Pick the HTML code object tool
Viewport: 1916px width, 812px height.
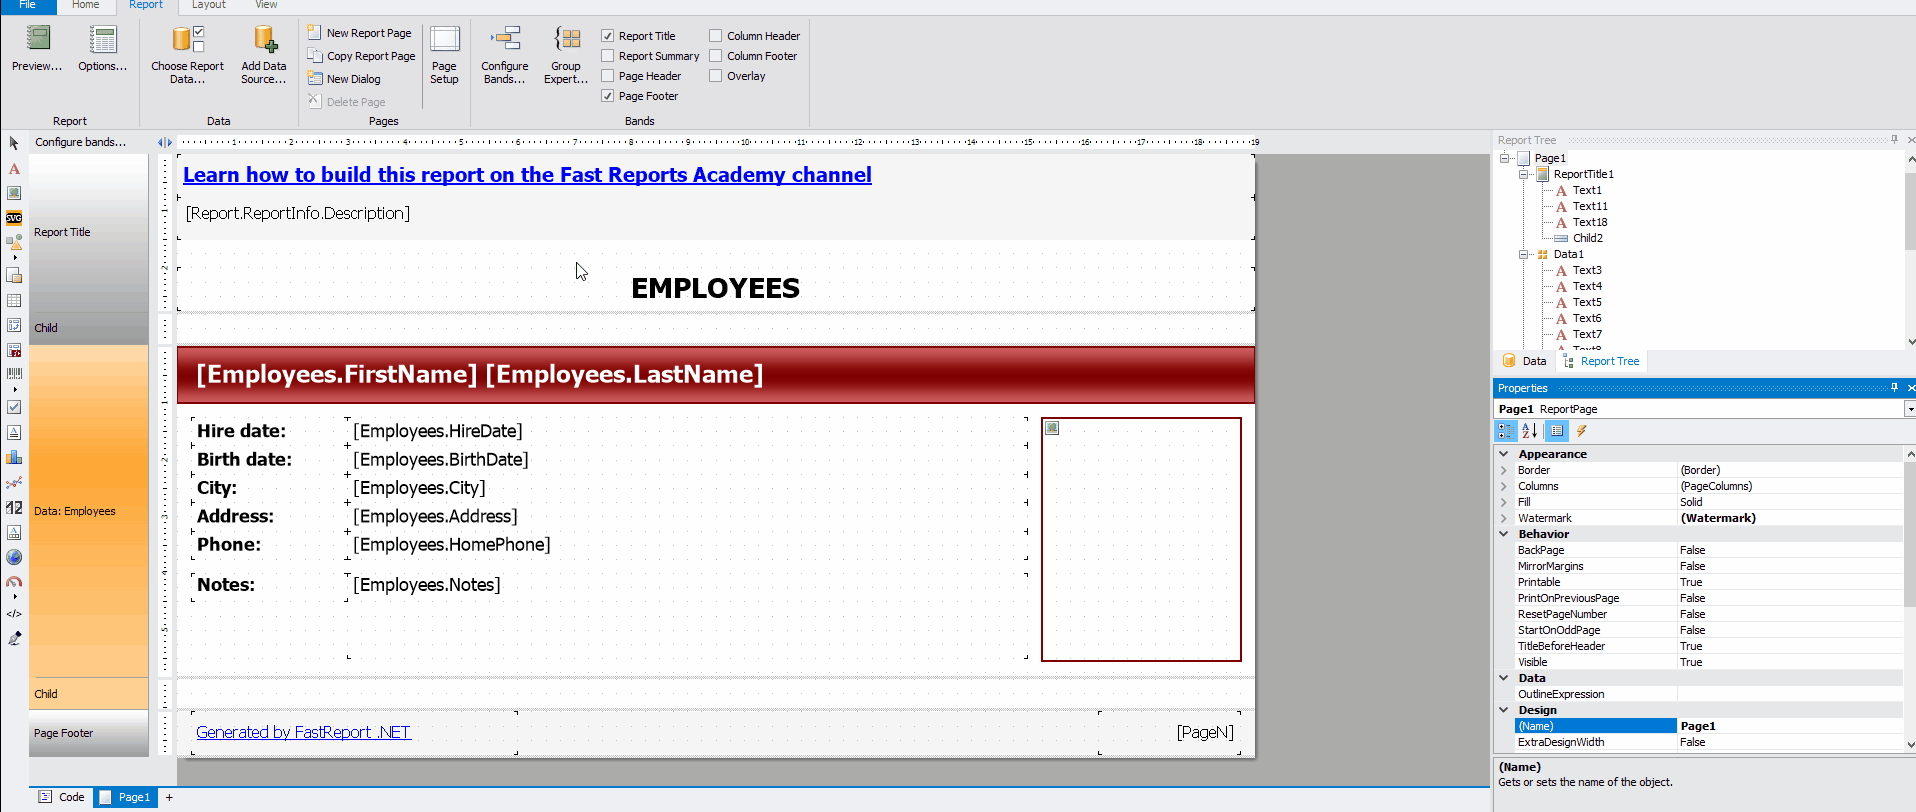[14, 614]
